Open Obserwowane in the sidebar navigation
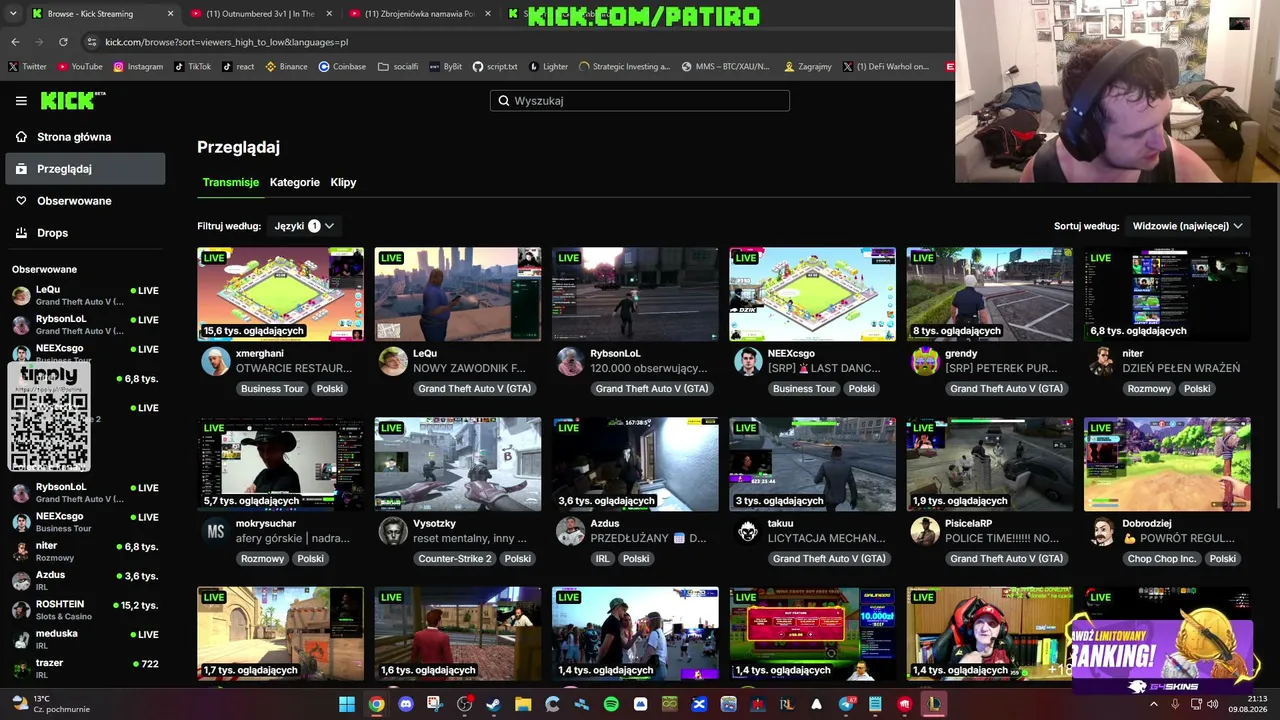 pyautogui.click(x=85, y=201)
